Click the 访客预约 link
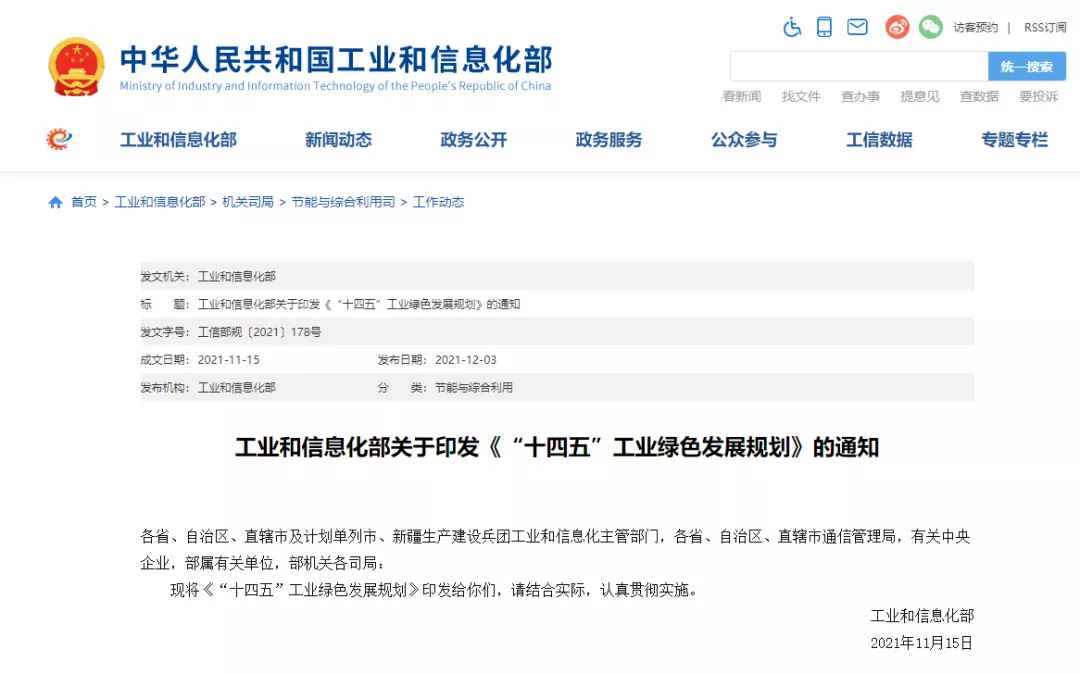This screenshot has height=674, width=1080. tap(975, 27)
